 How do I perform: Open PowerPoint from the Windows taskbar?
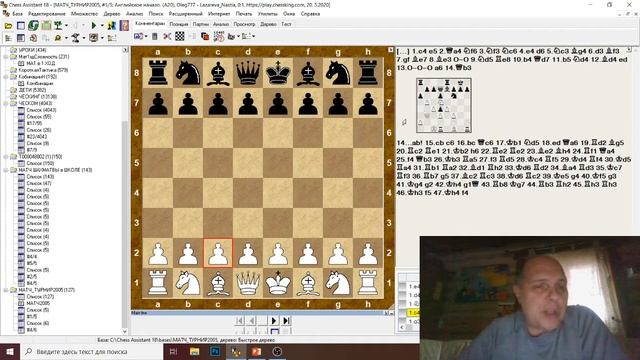click(x=256, y=351)
